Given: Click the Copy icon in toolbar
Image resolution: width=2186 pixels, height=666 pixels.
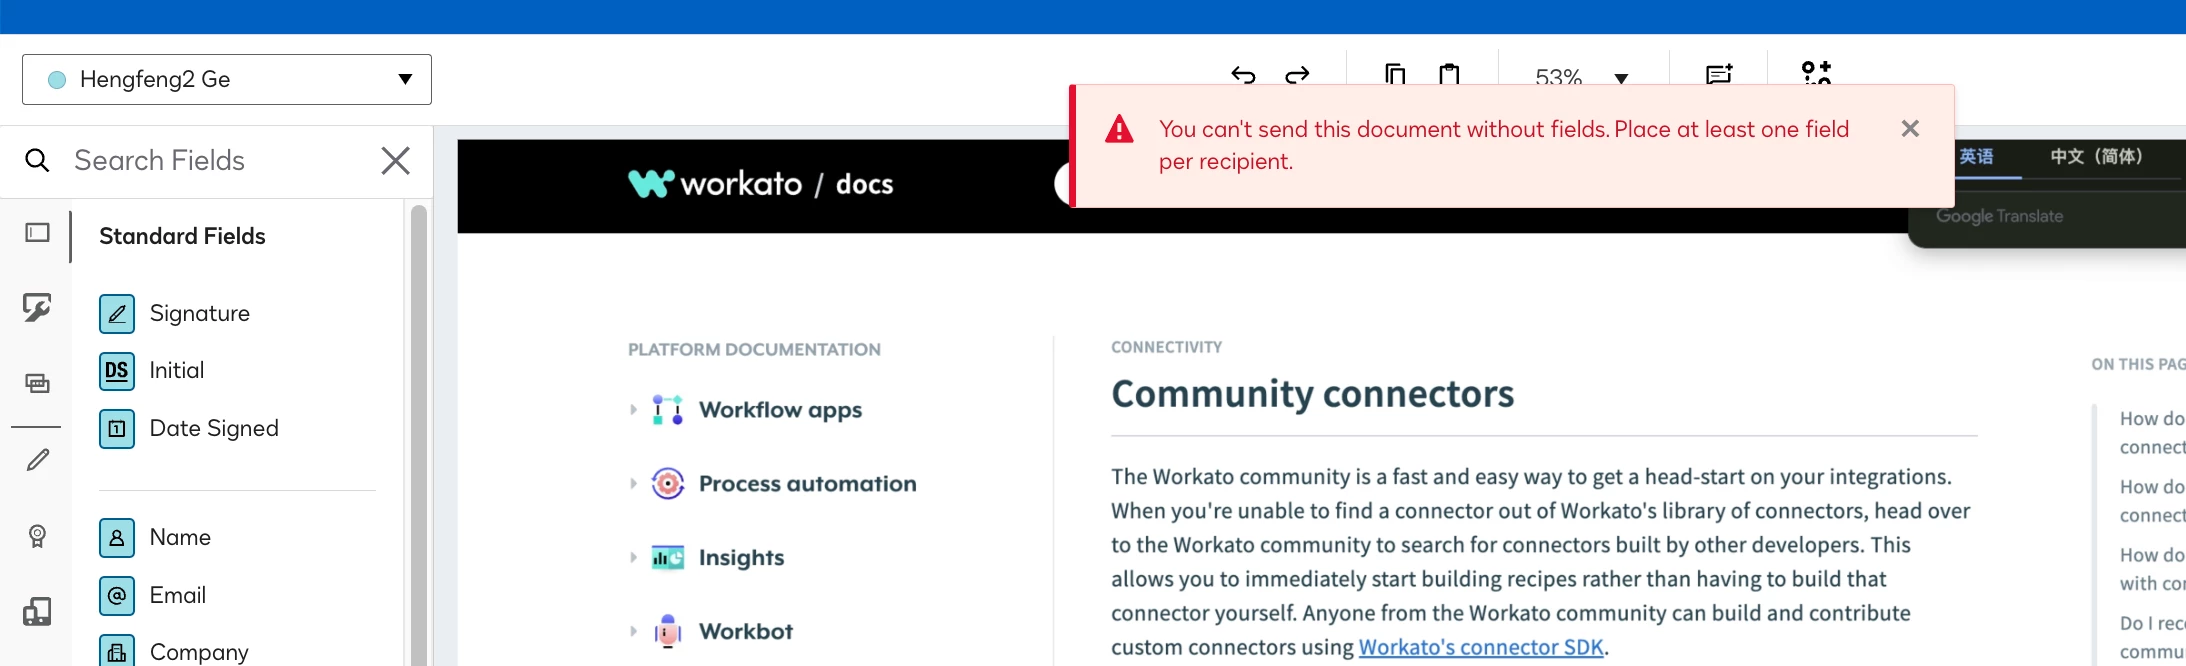Looking at the screenshot, I should 1395,74.
